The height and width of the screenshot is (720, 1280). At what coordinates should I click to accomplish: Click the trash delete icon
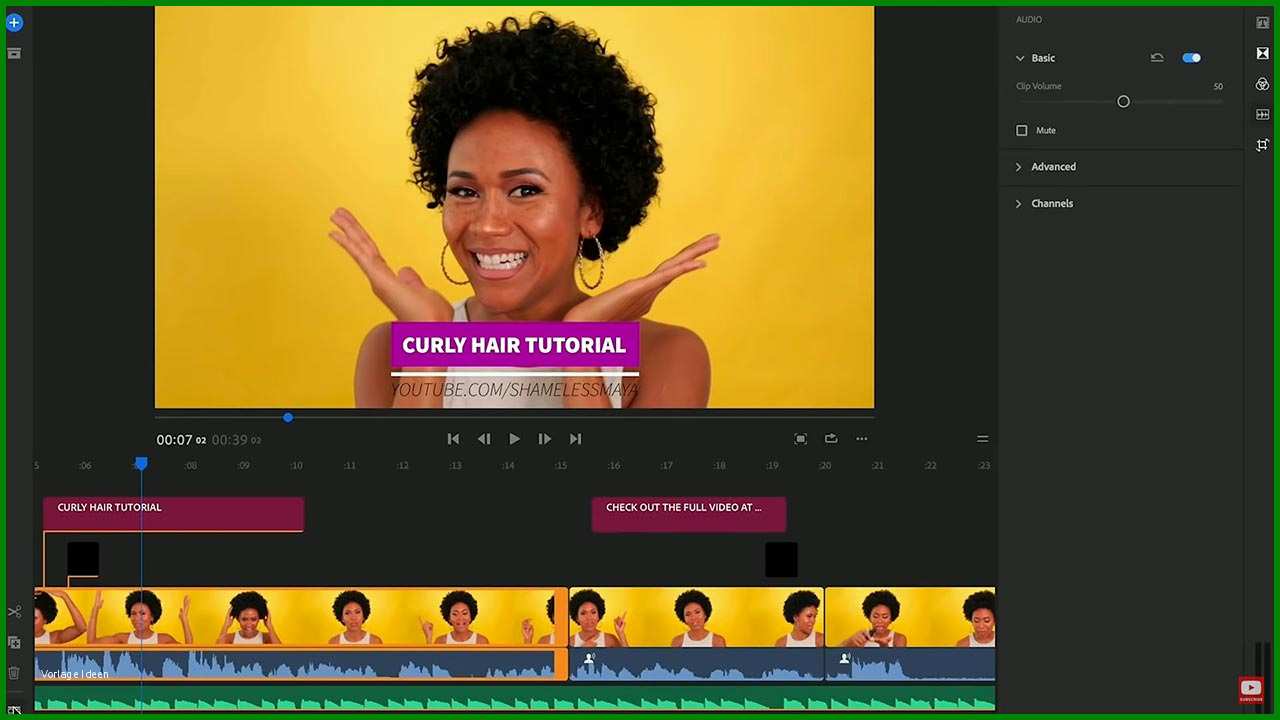[x=14, y=673]
